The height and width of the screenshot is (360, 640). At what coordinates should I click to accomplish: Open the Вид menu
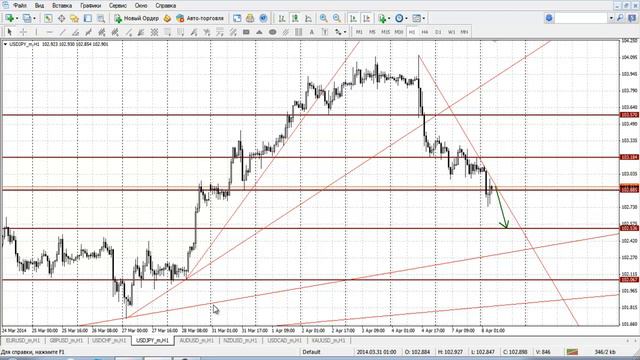[39, 6]
